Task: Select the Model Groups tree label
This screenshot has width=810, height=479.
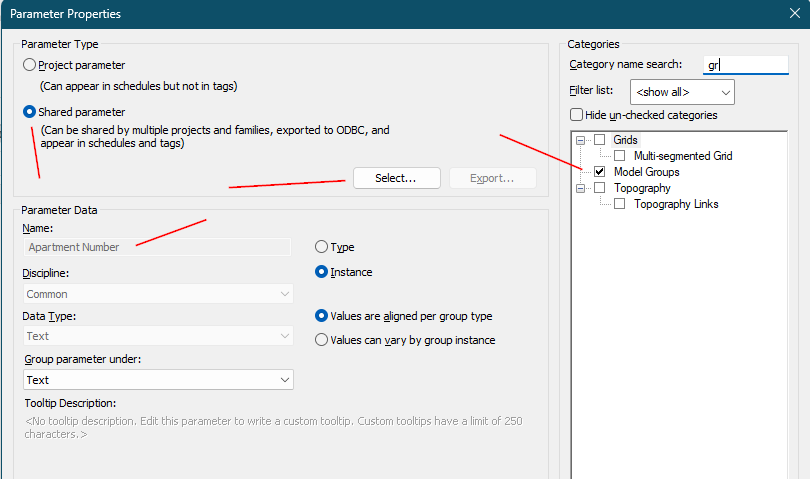Action: pyautogui.click(x=647, y=172)
